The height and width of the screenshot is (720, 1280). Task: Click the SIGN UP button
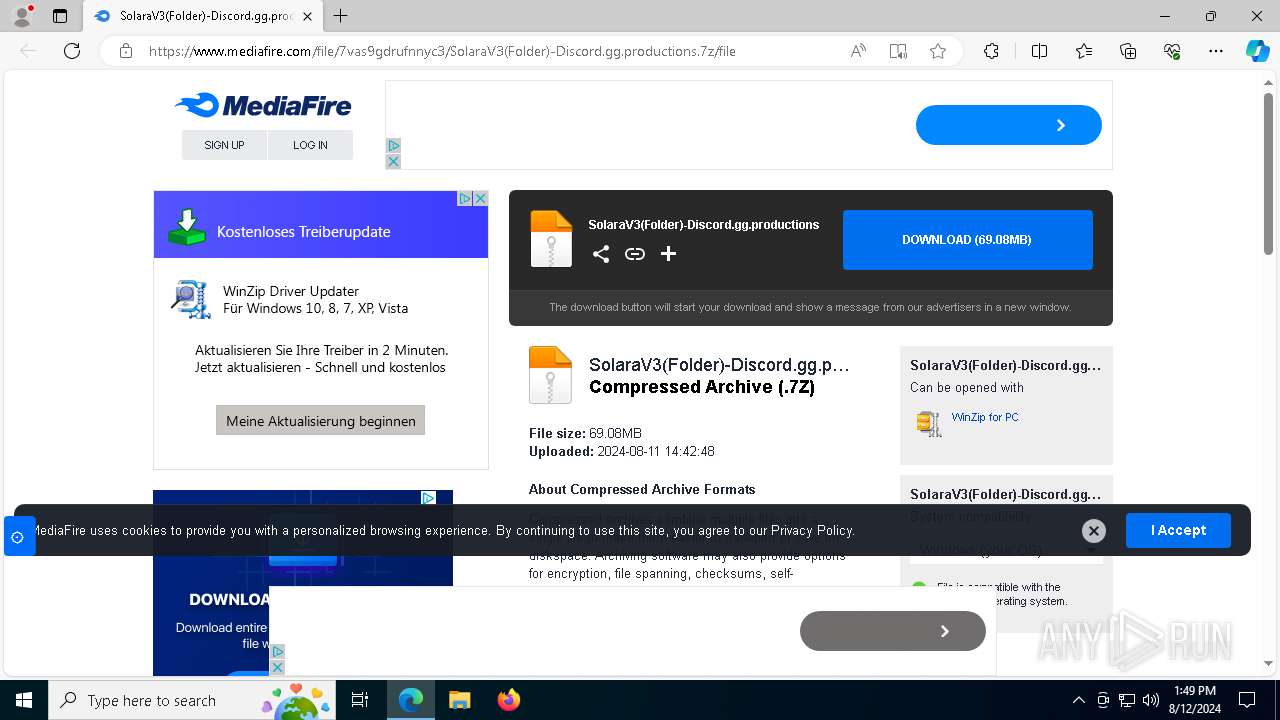pyautogui.click(x=224, y=145)
